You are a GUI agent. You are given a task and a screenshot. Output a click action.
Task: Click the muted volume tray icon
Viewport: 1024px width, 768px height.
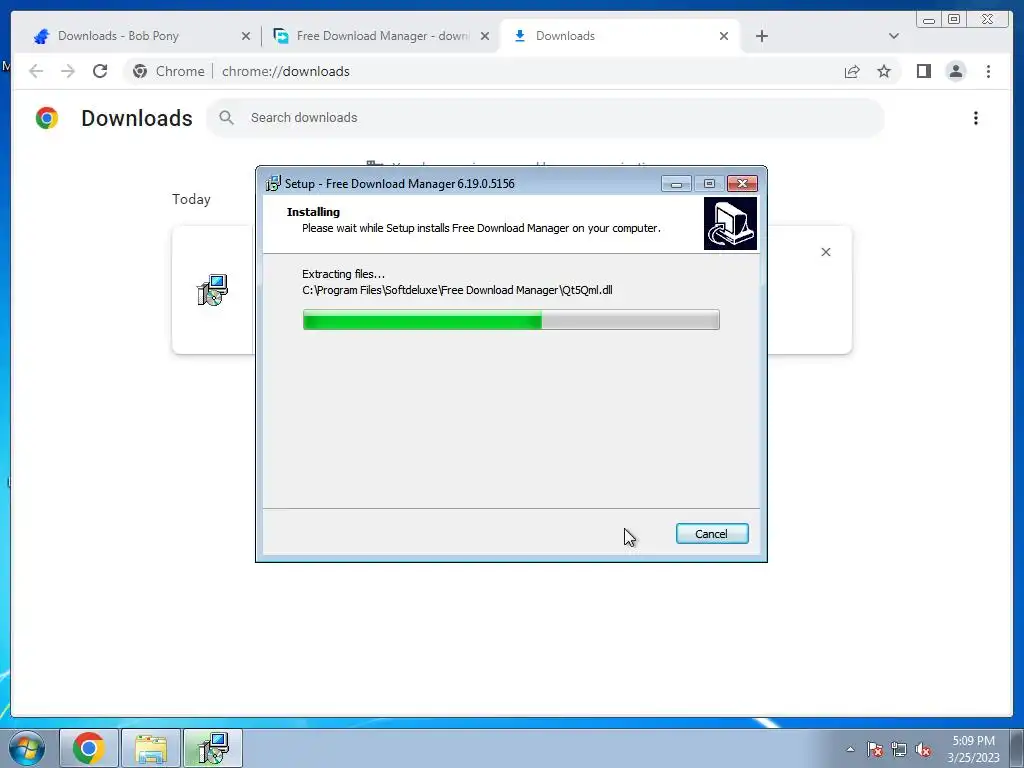[x=923, y=749]
